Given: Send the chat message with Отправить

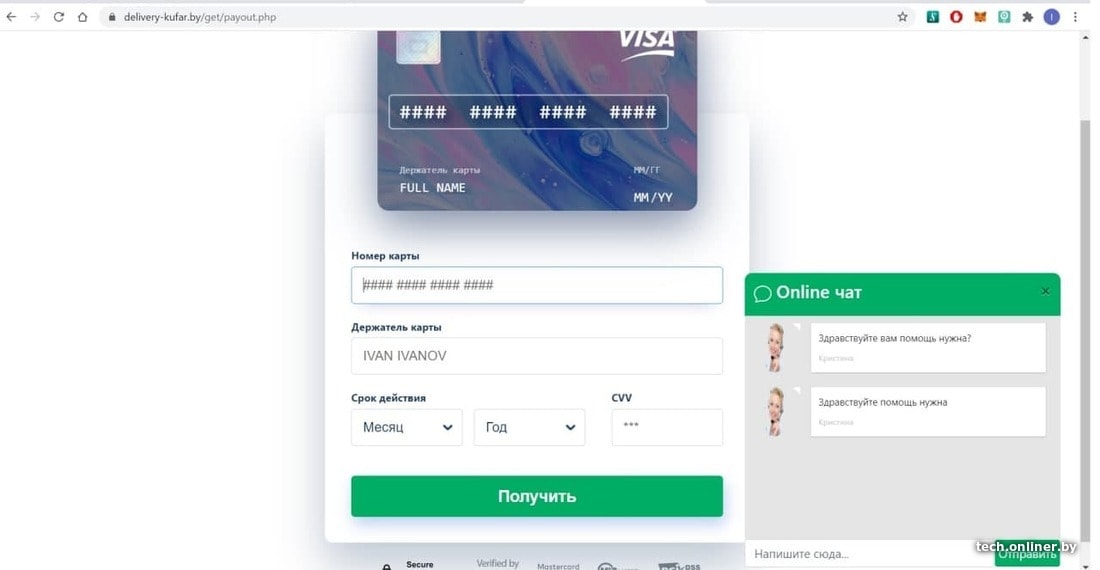Looking at the screenshot, I should (1027, 554).
